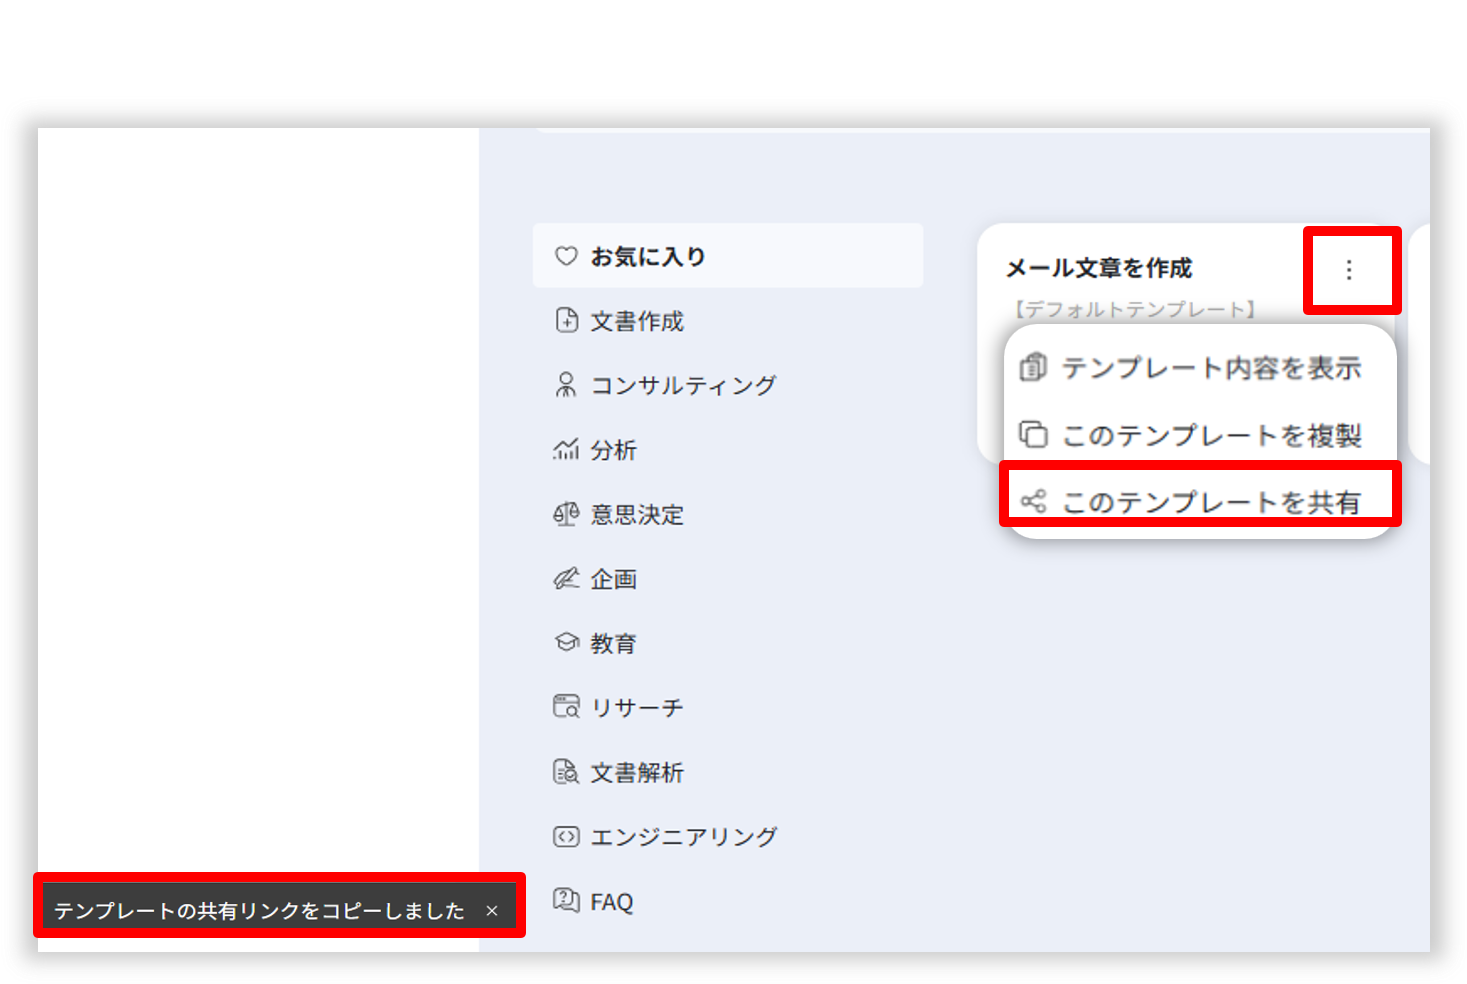Viewport: 1467px width, 984px height.
Task: Click the copied share link toast message
Action: (x=259, y=911)
